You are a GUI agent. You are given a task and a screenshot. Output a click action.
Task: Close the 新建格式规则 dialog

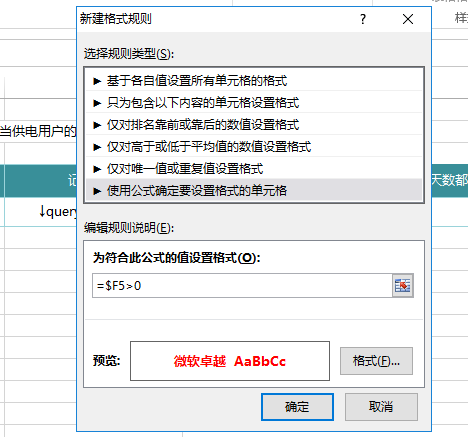click(x=408, y=19)
